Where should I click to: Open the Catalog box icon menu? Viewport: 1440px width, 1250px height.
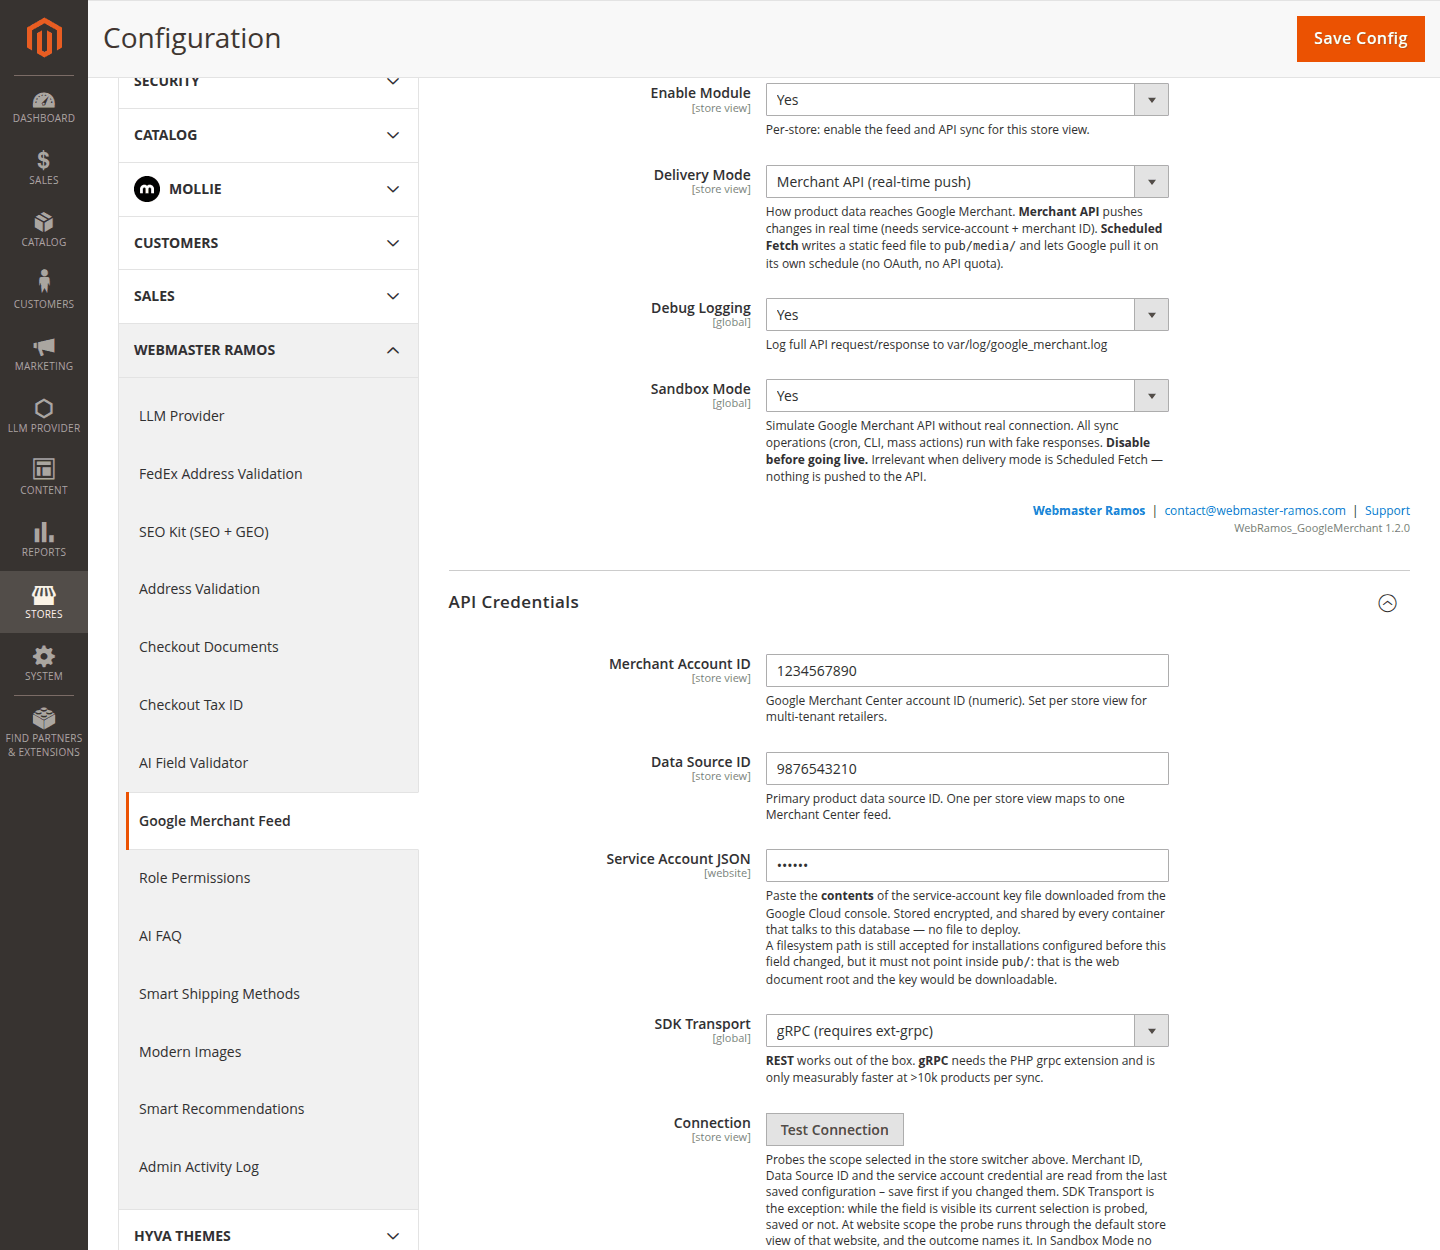[x=44, y=230]
